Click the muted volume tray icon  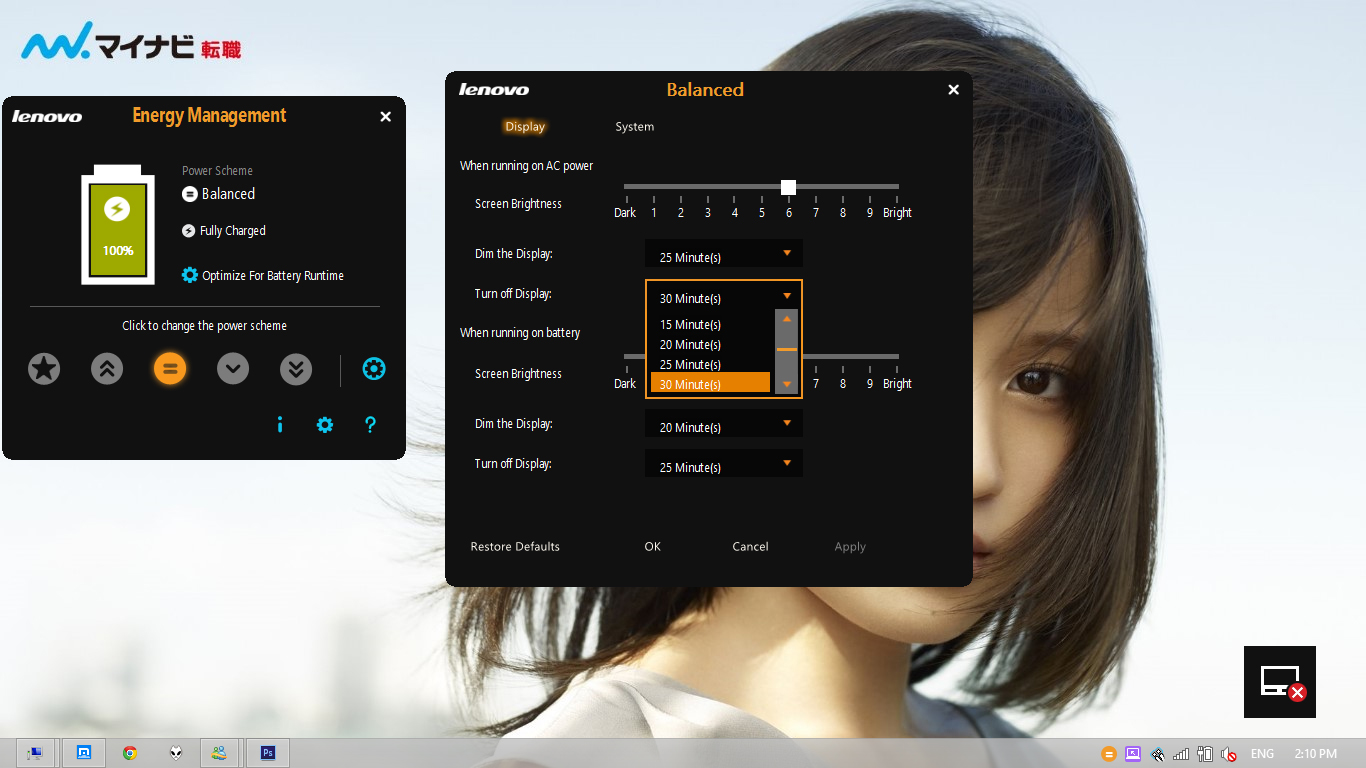(1229, 754)
